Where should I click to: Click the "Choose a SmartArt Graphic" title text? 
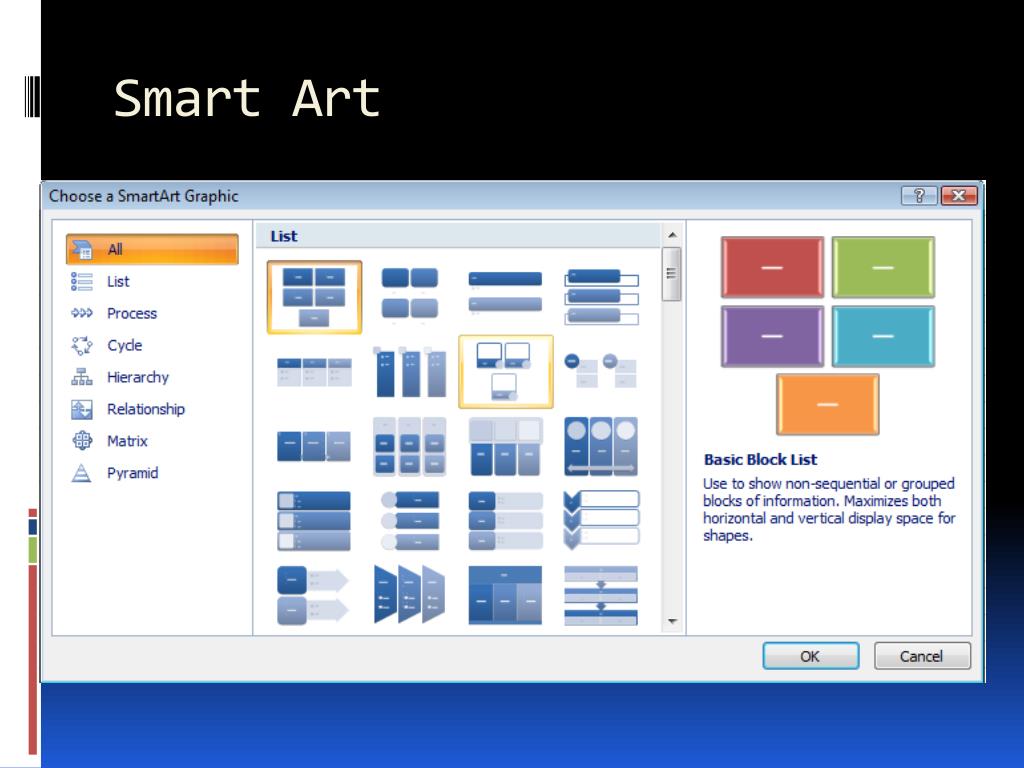(144, 196)
